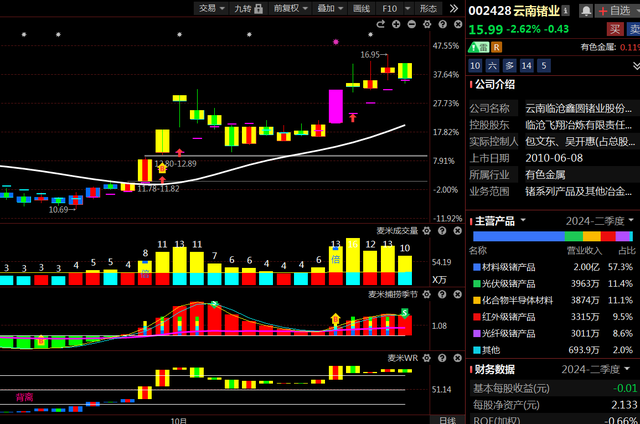Click the 实际控制人 value 包文东
The height and width of the screenshot is (424, 640).
(x=580, y=142)
